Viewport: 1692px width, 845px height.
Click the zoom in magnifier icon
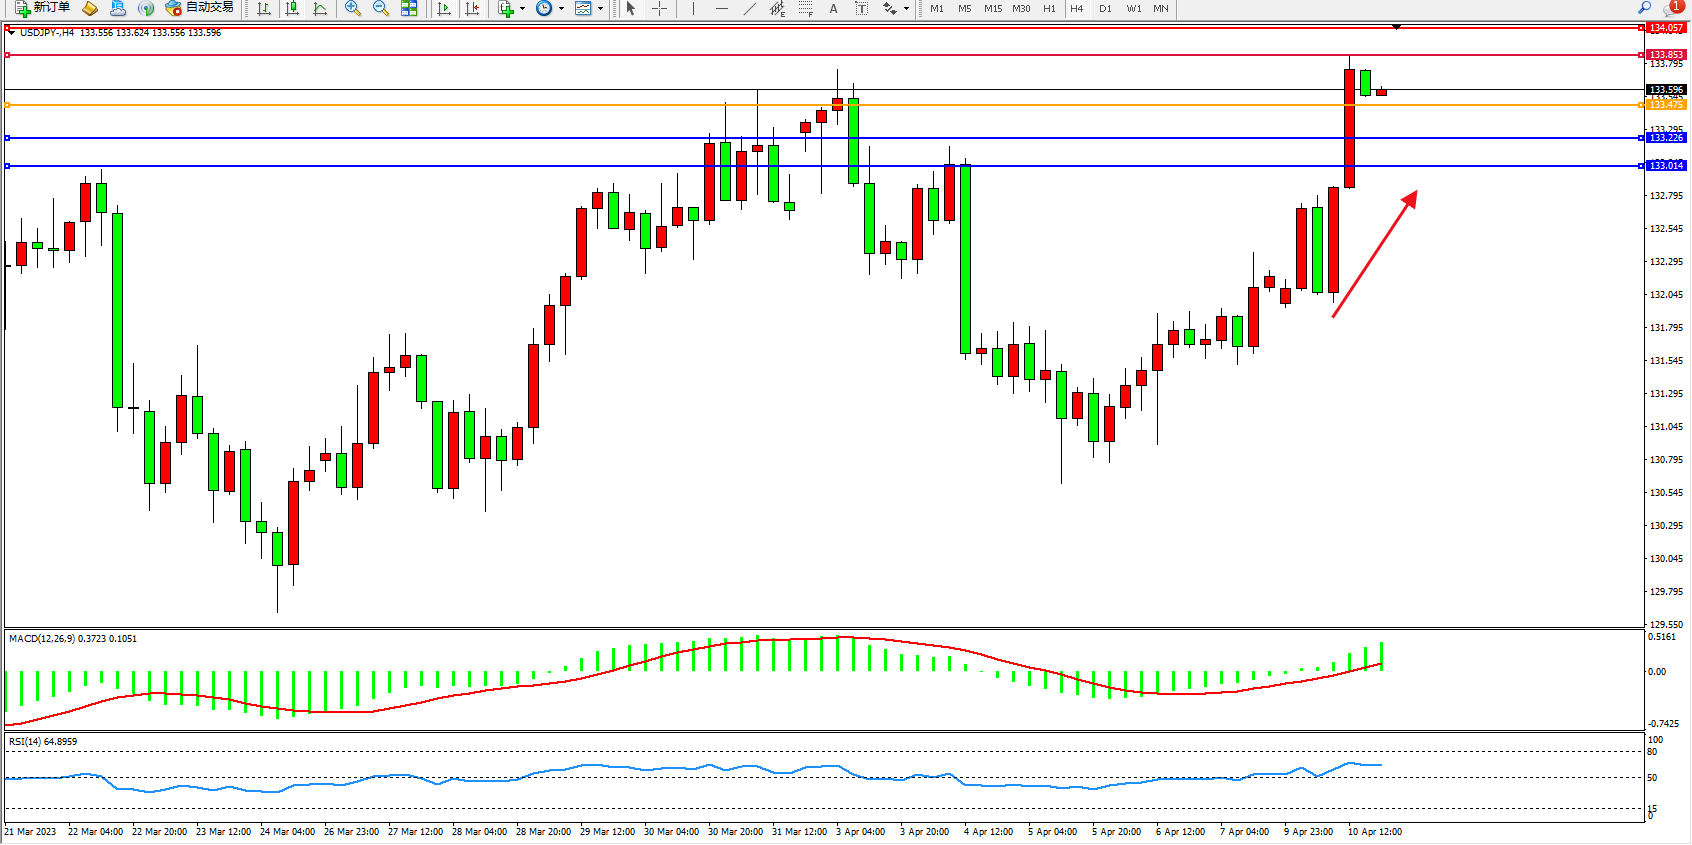click(x=352, y=8)
